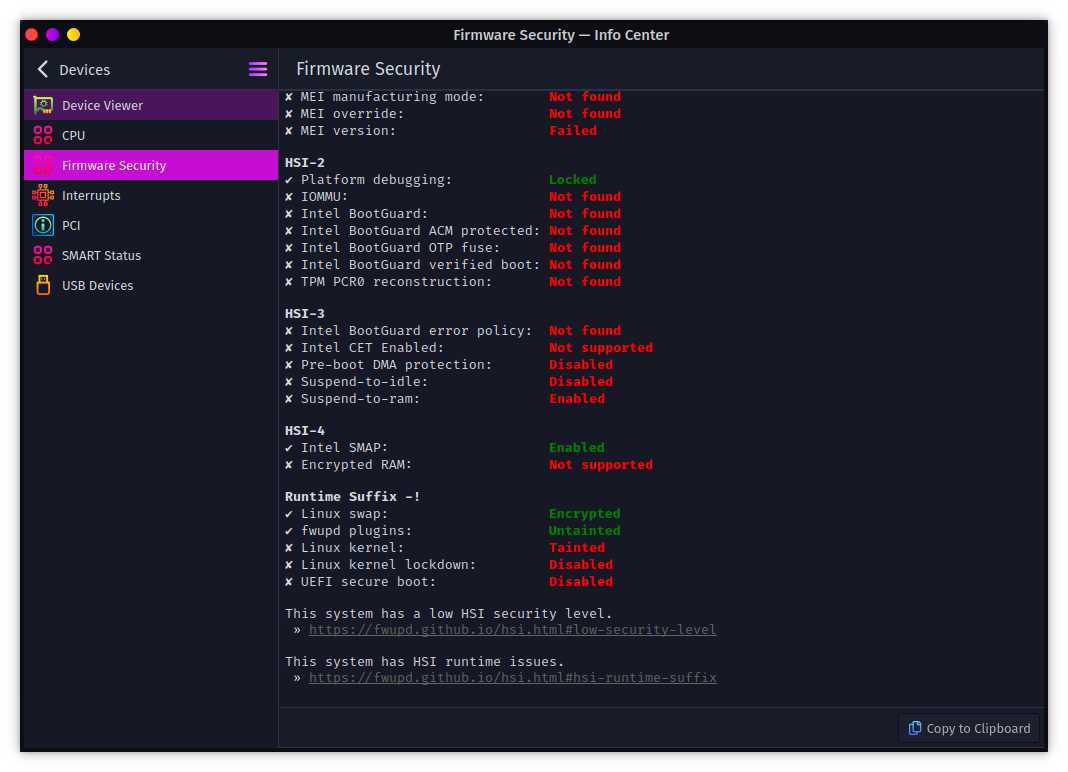Click 'Encrypted RAM:' label
This screenshot has width=1068, height=772.
pos(356,465)
